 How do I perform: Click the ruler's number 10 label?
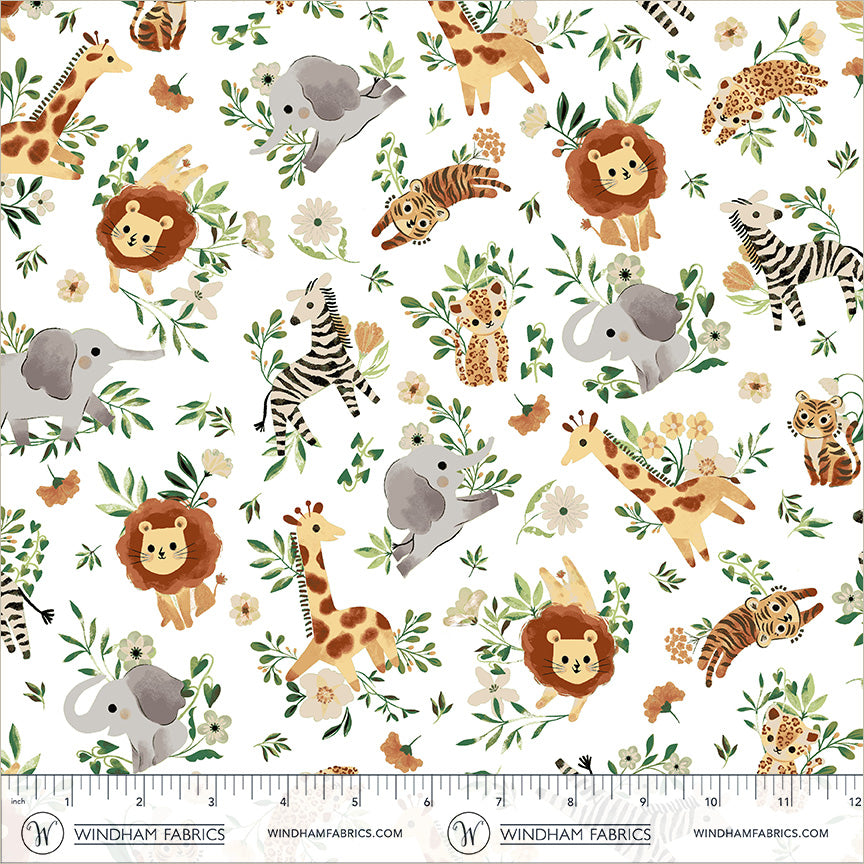pos(711,801)
